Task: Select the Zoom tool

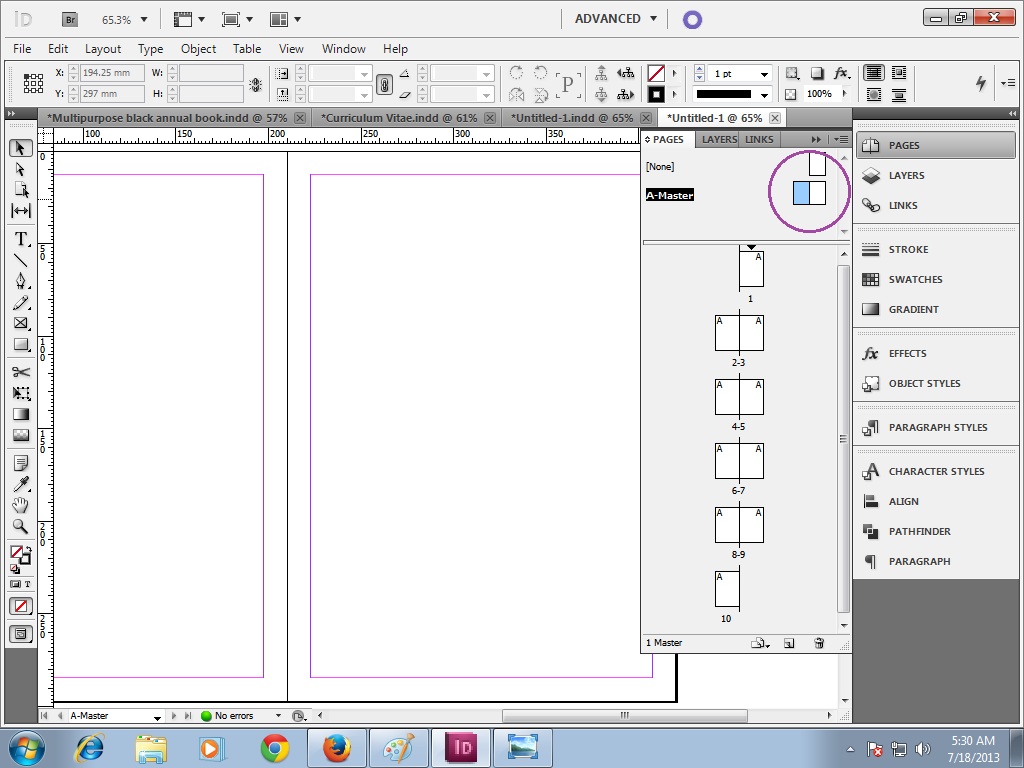Action: (x=20, y=527)
